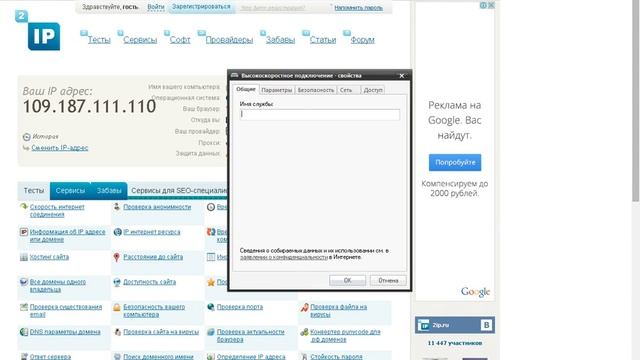Image resolution: width=640 pixels, height=360 pixels.
Task: Open Тесты in top navigation
Action: (x=99, y=40)
